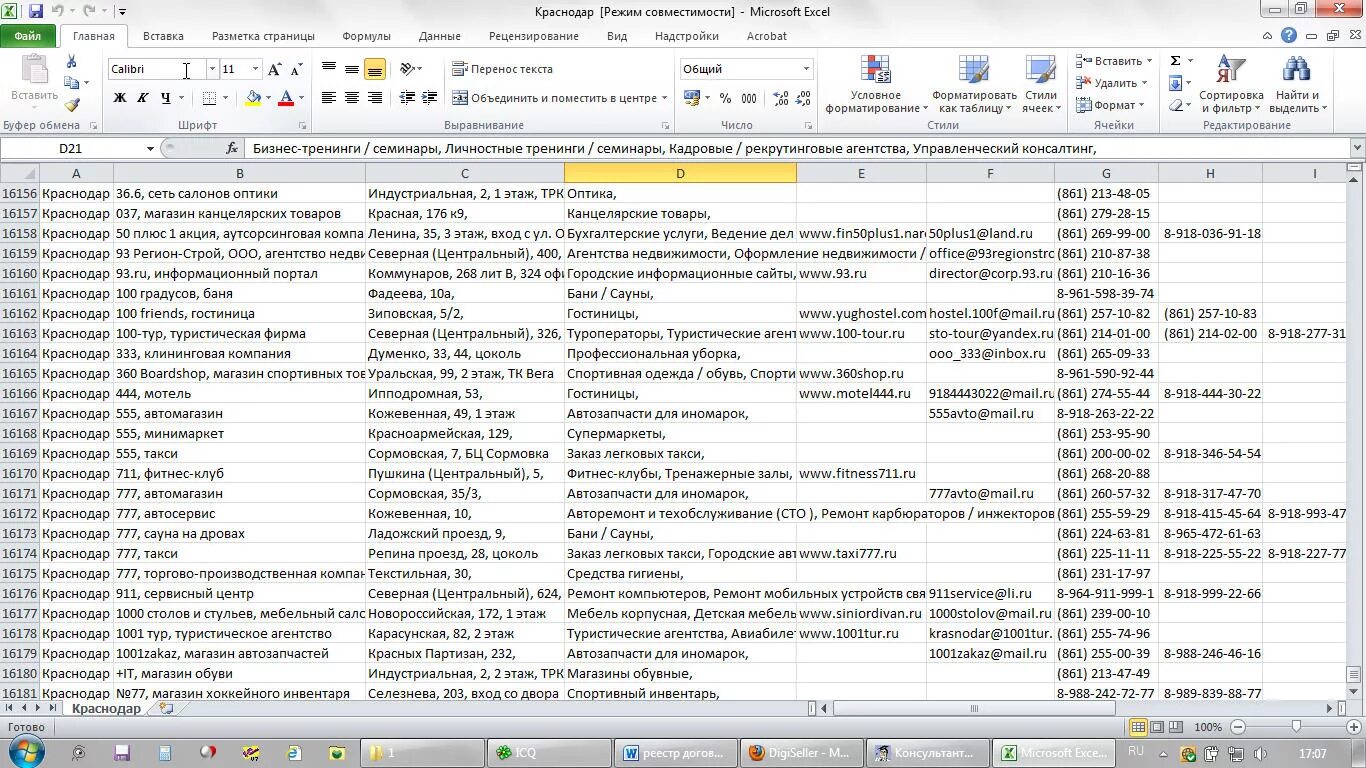Open Форматировать как таблицу dropdown
This screenshot has height=768, width=1366.
coord(974,84)
